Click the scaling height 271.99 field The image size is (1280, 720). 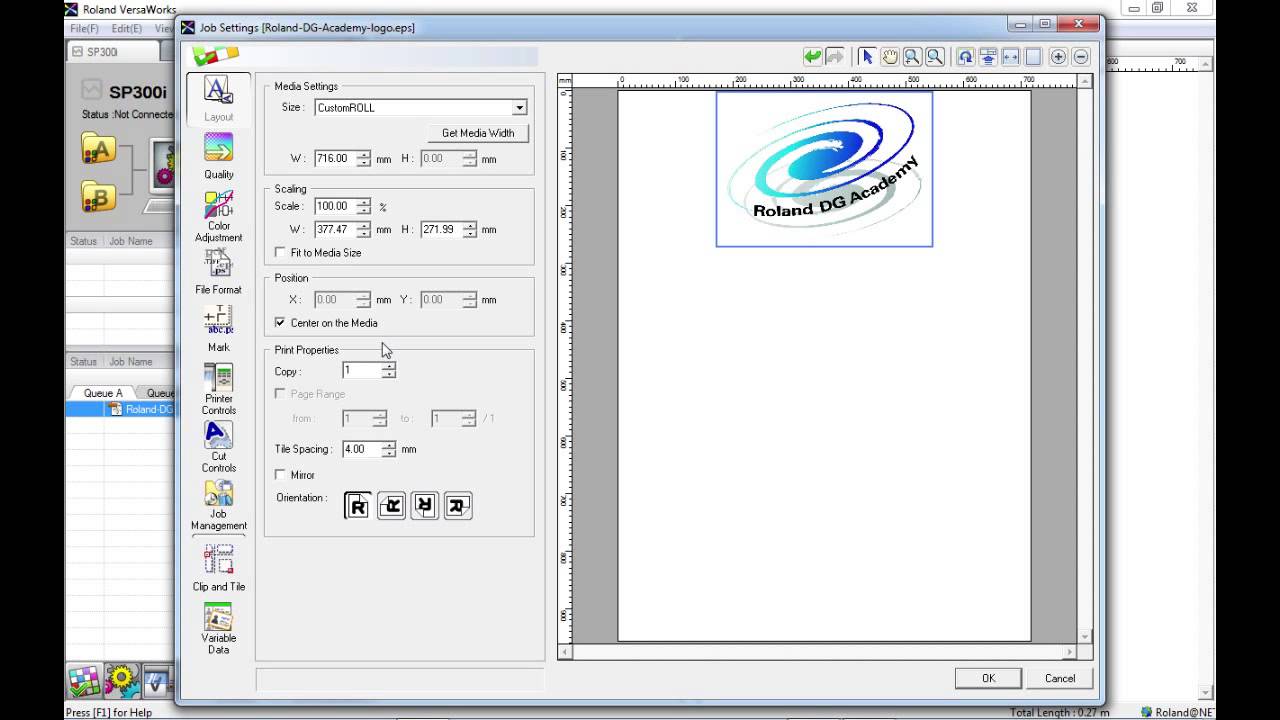[x=442, y=229]
